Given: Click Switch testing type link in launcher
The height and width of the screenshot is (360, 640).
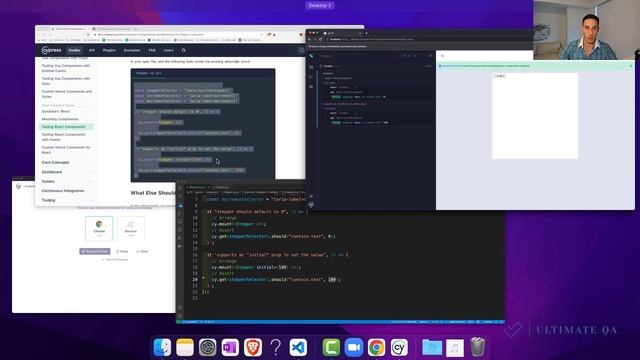Looking at the screenshot, I should [115, 260].
